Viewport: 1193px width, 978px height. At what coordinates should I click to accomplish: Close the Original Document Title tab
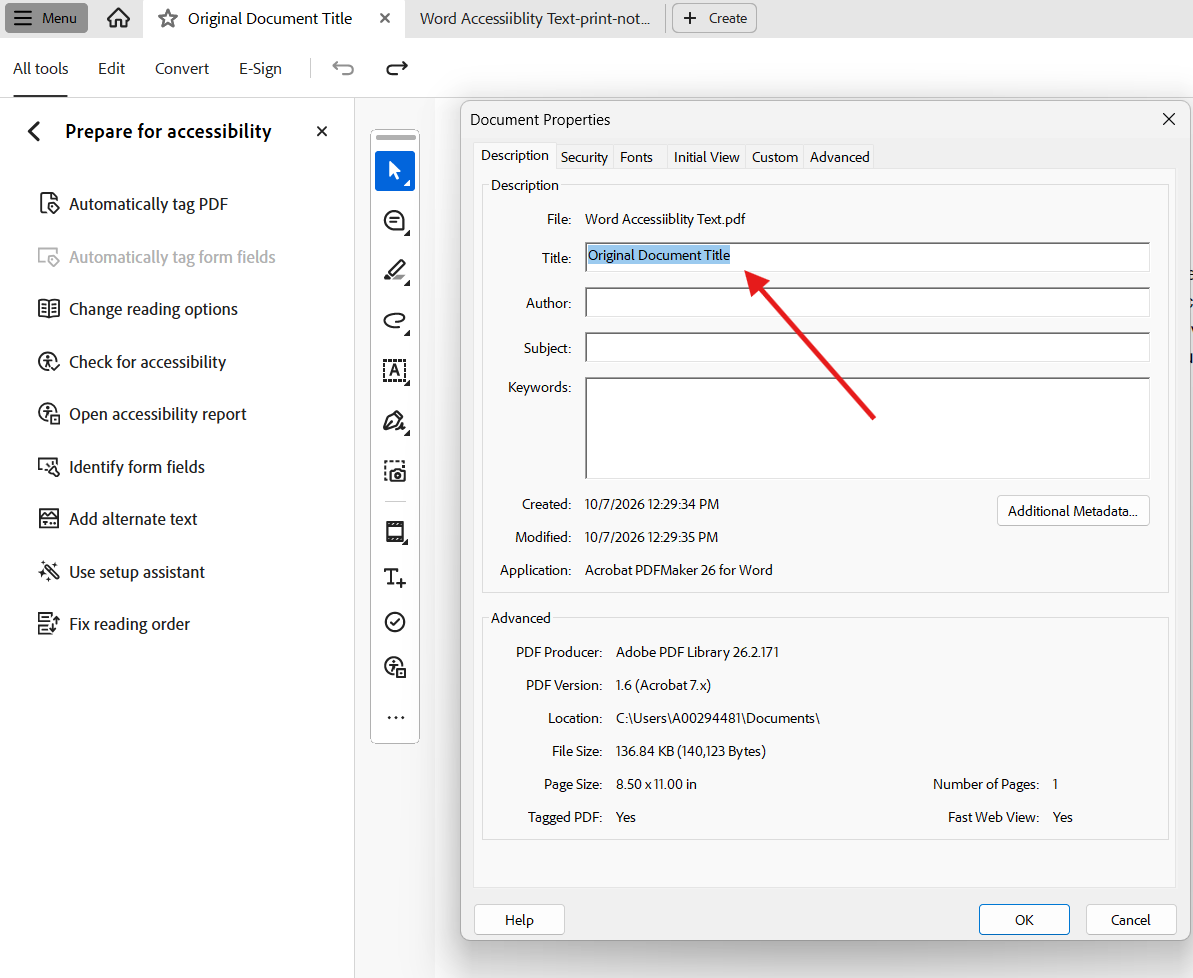coord(385,18)
